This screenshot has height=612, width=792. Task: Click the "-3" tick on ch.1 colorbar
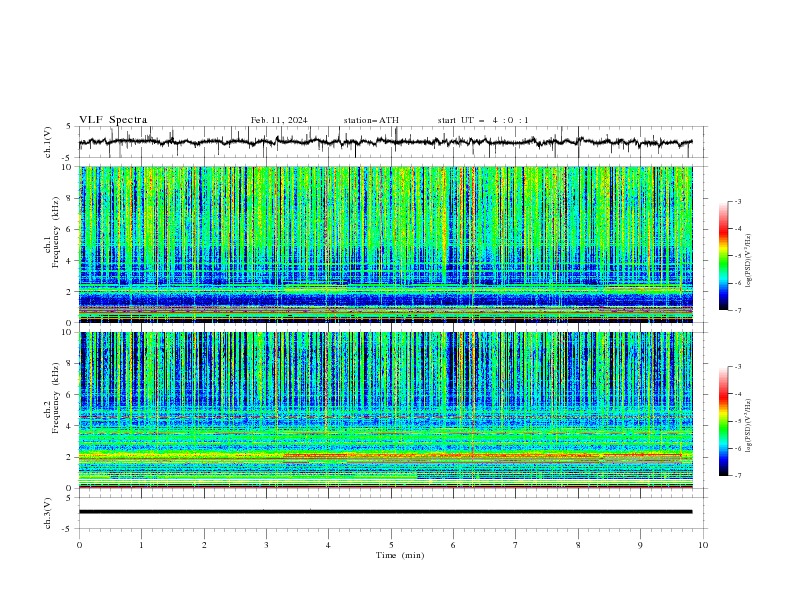click(x=737, y=201)
